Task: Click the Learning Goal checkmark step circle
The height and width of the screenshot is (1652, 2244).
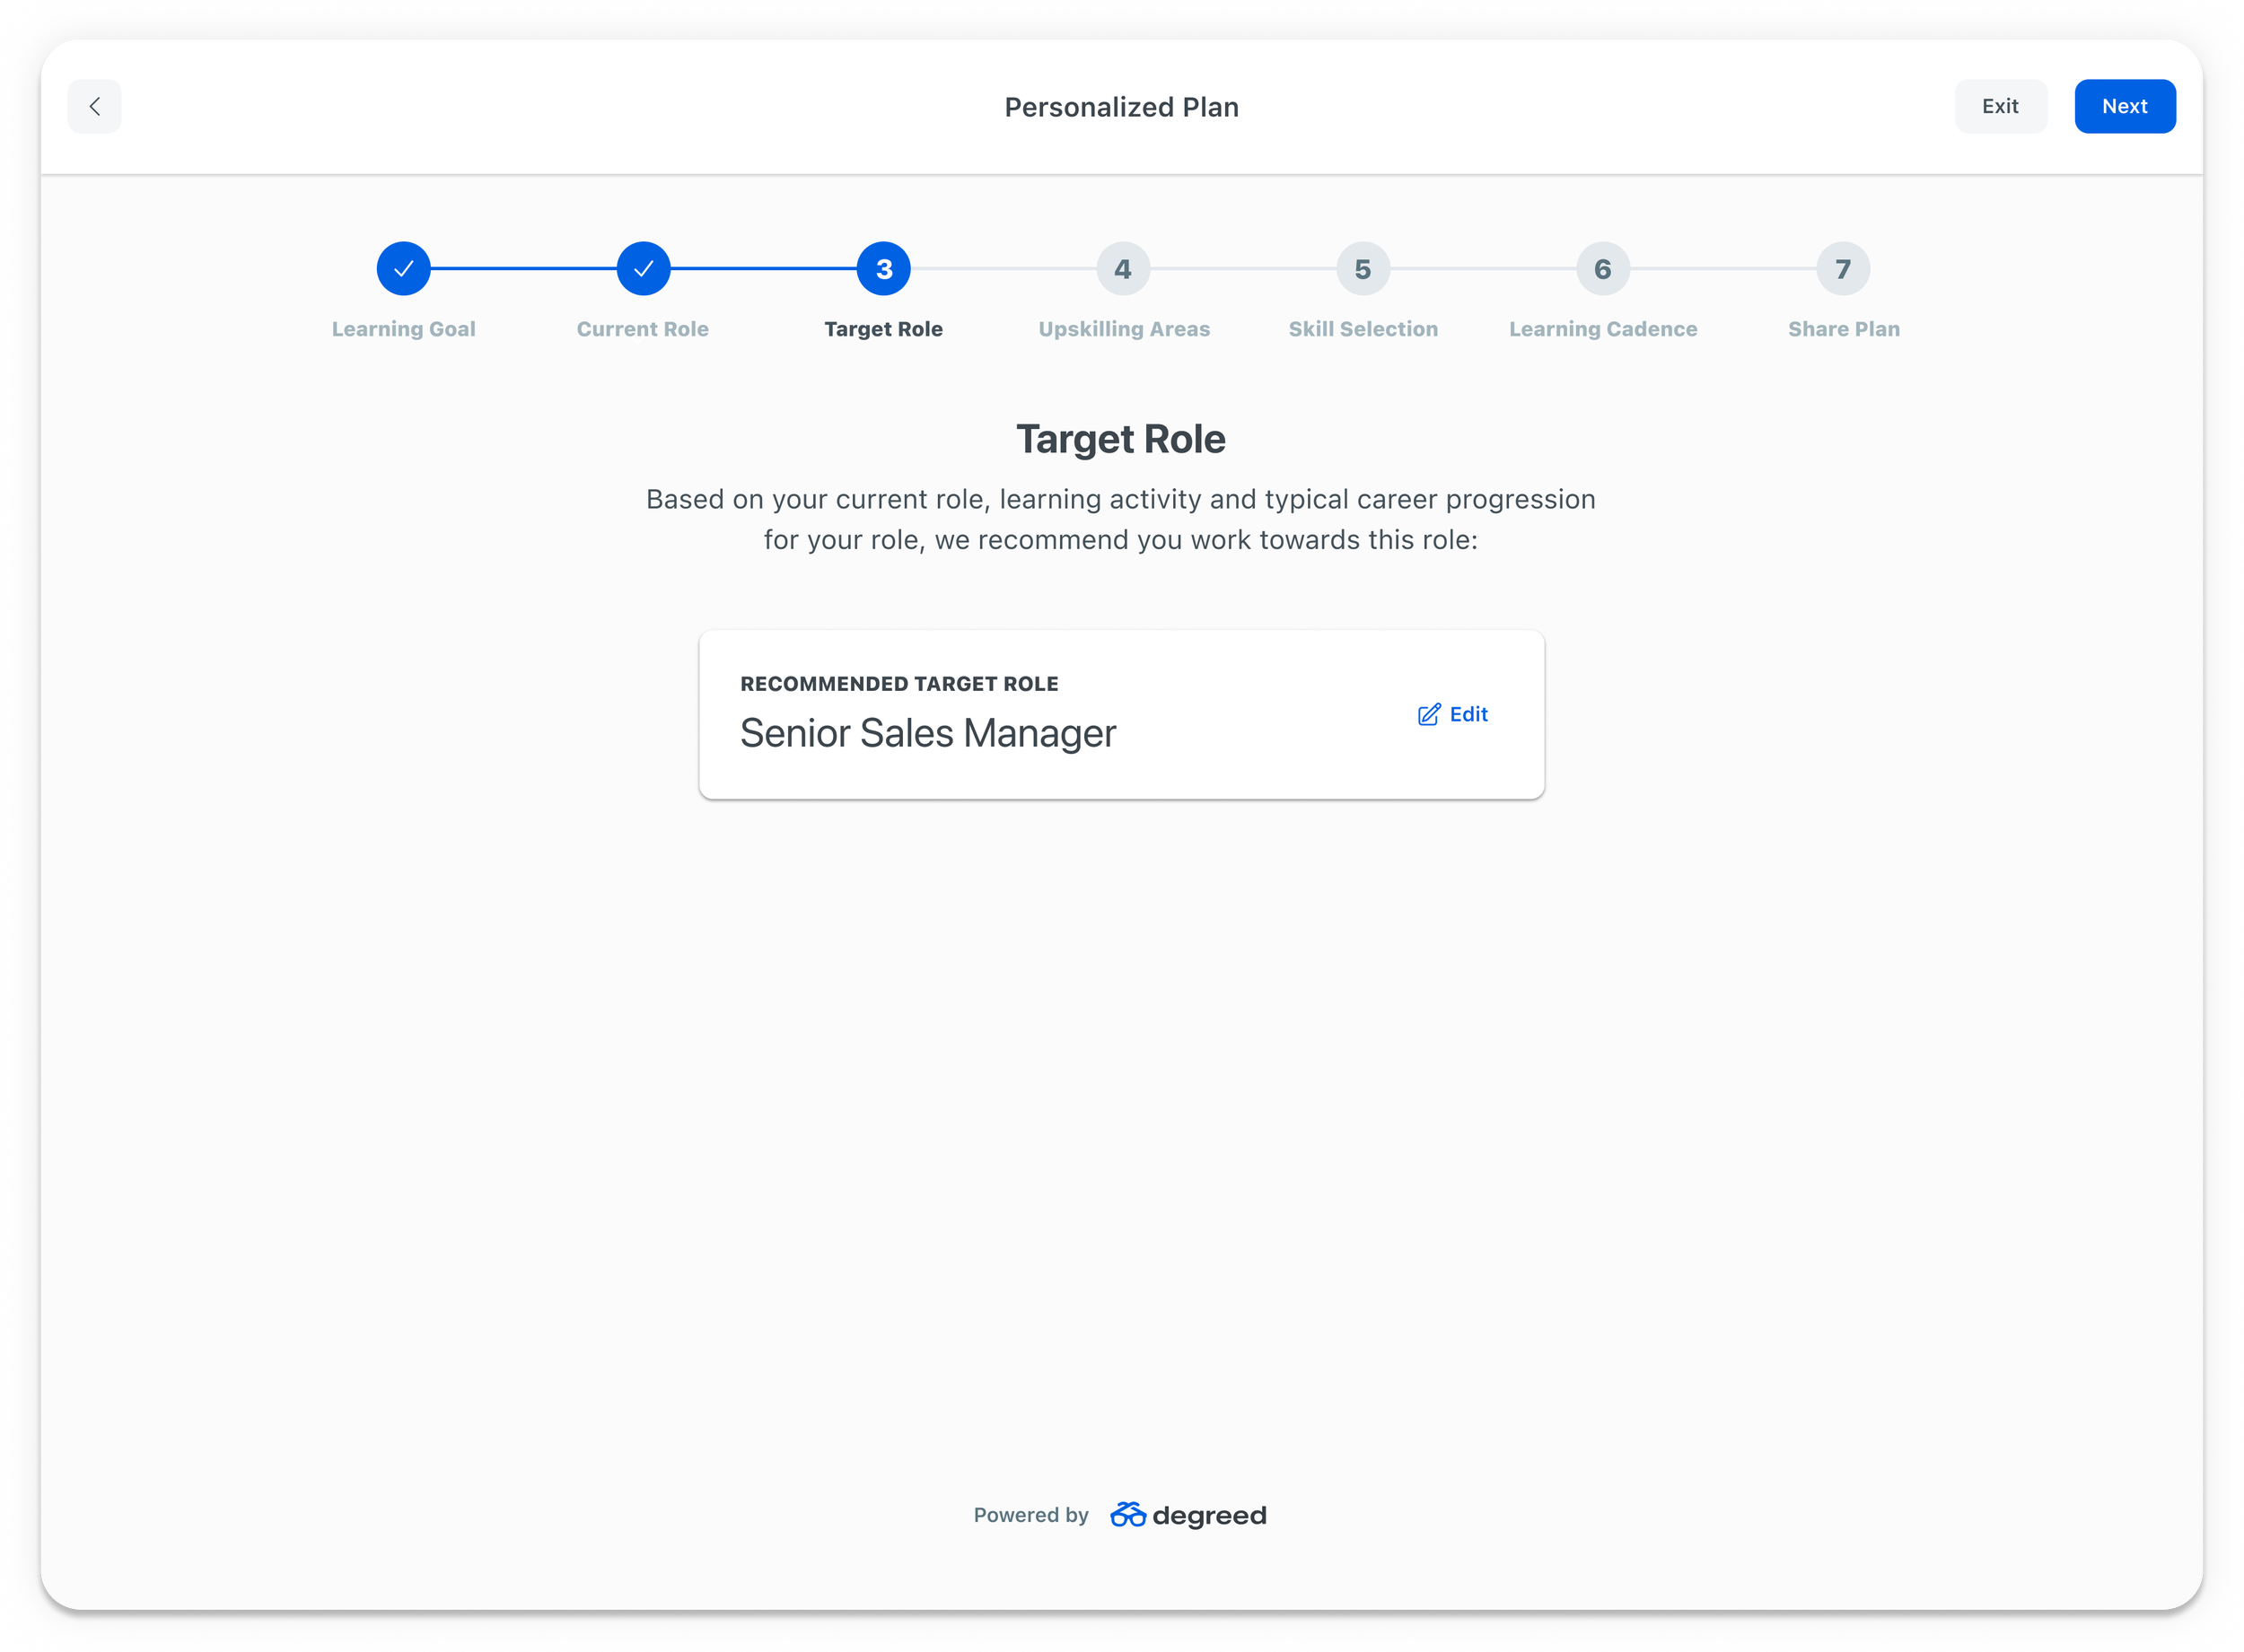Action: [403, 269]
